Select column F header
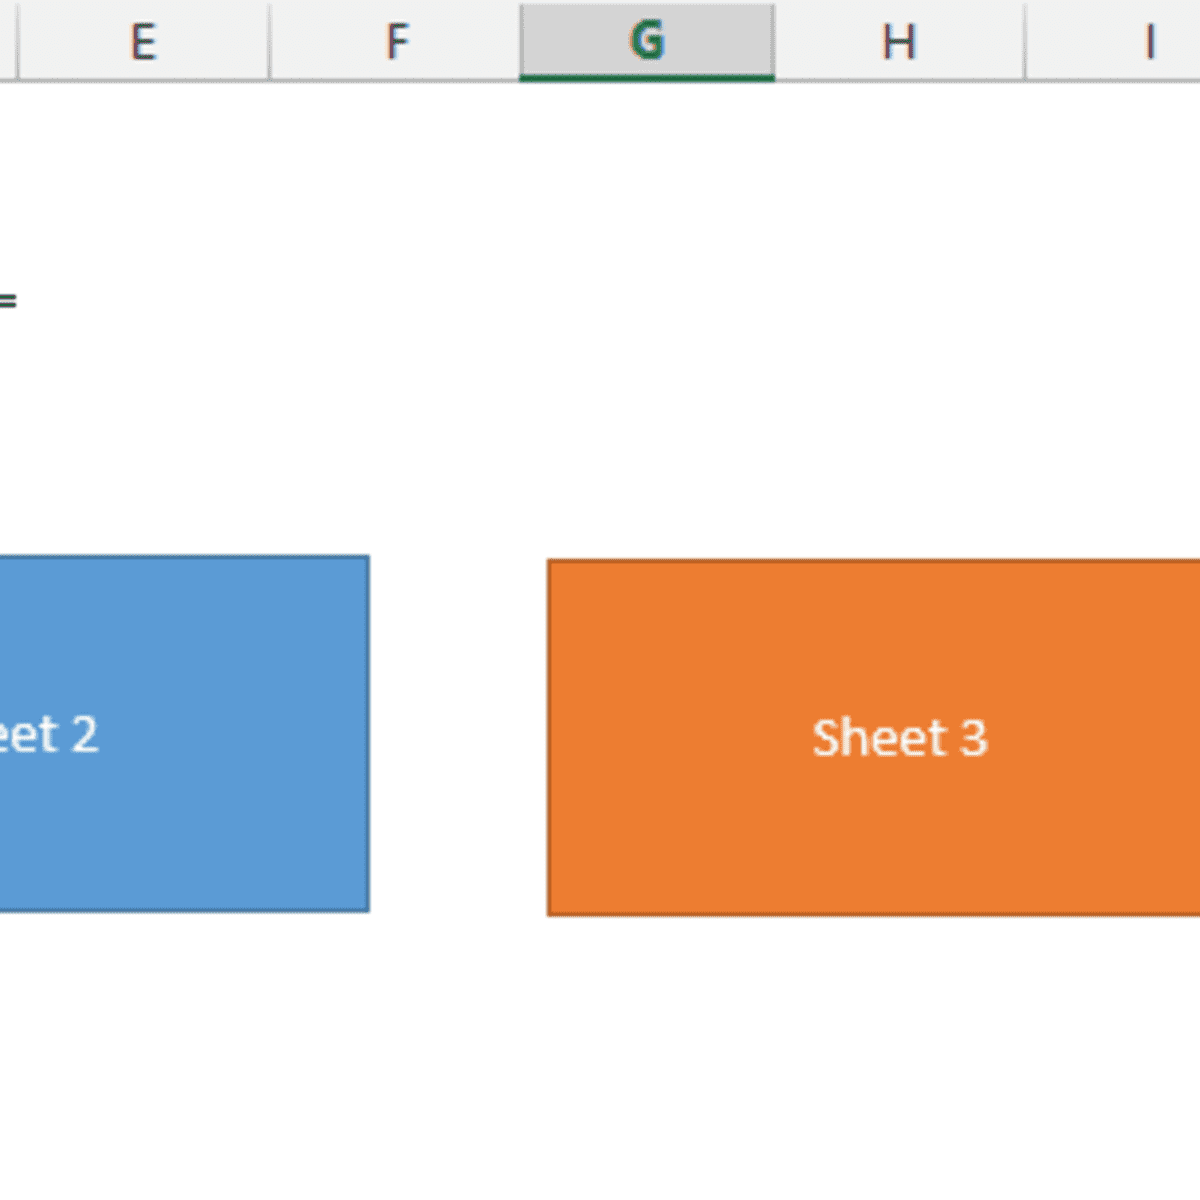Image resolution: width=1200 pixels, height=1200 pixels. tap(397, 40)
